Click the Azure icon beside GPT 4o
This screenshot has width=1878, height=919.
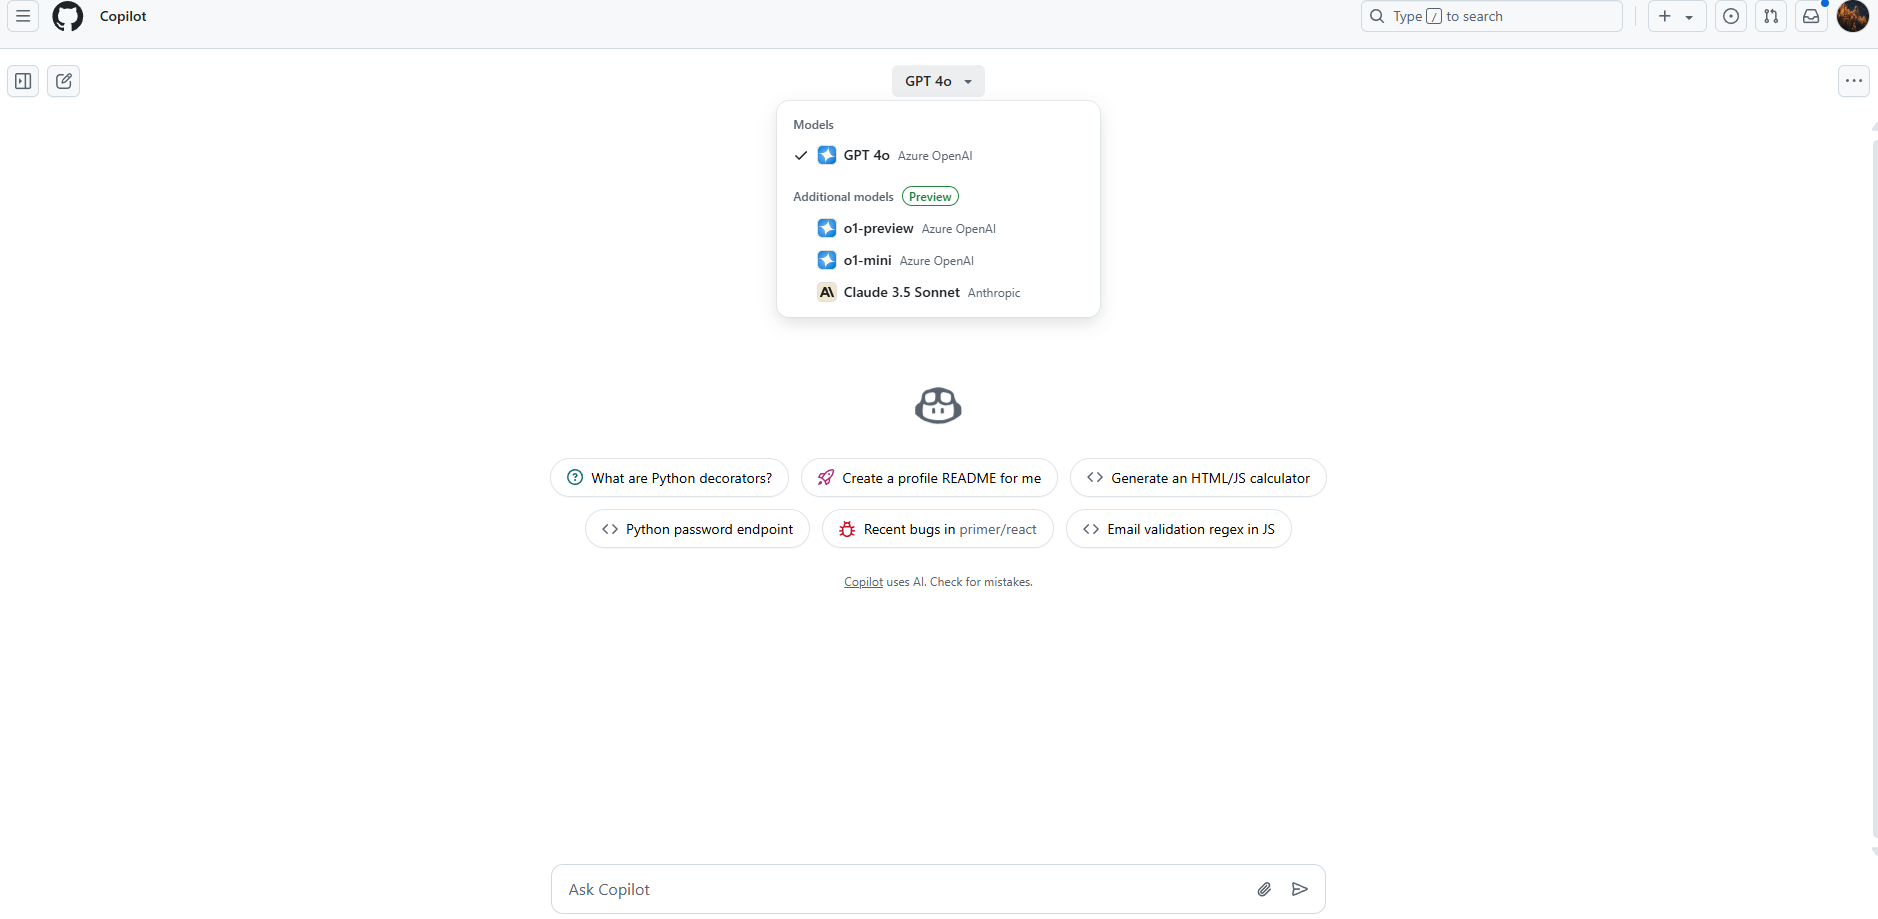pos(827,155)
